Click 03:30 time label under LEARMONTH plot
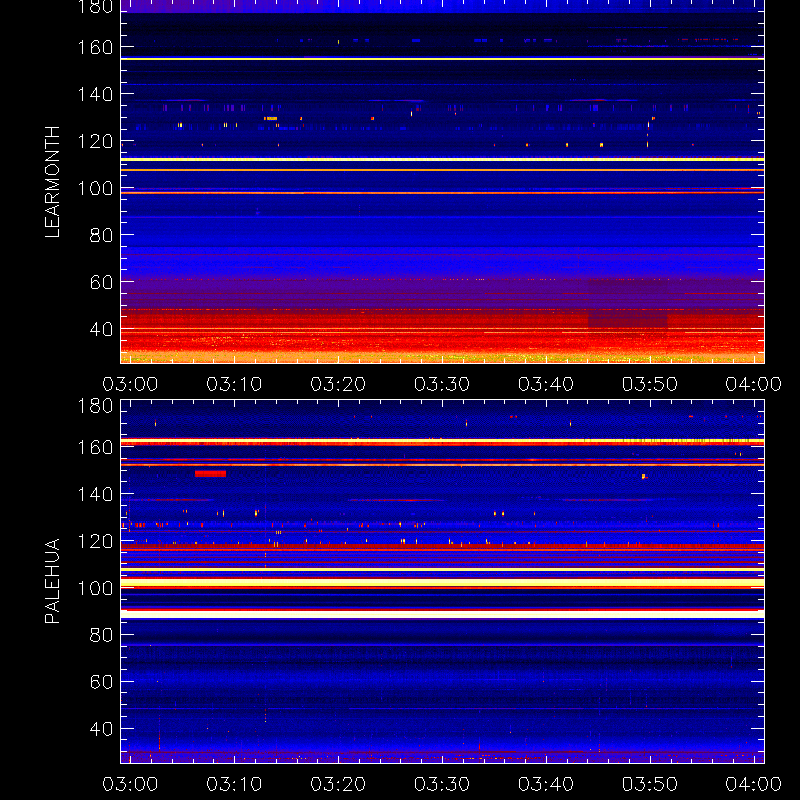 click(442, 384)
